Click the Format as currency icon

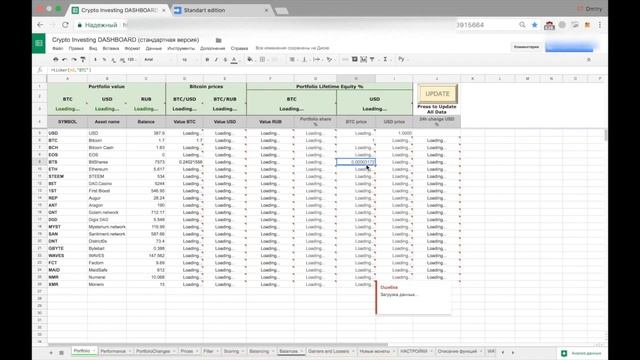coord(96,60)
